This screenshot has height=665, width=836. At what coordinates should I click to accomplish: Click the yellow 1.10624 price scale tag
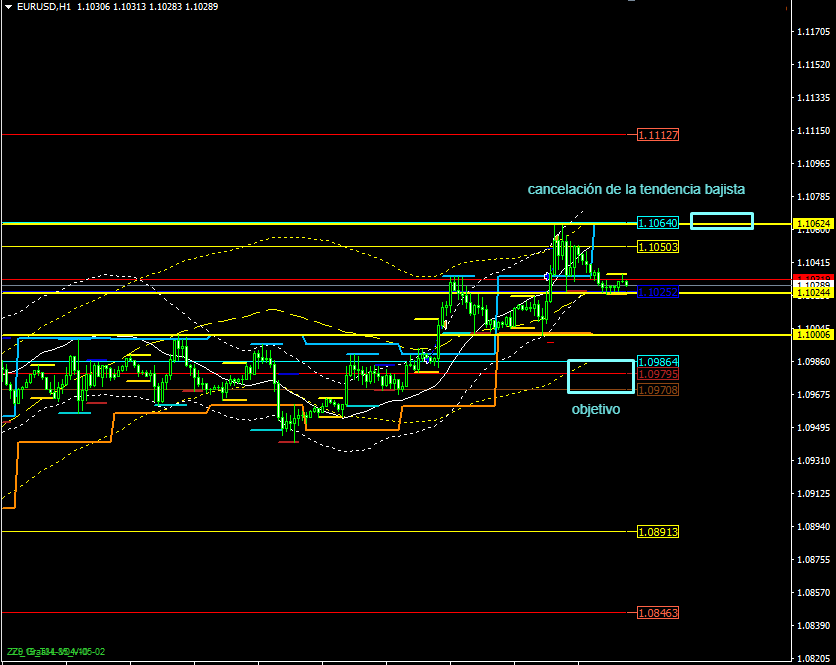pos(812,224)
